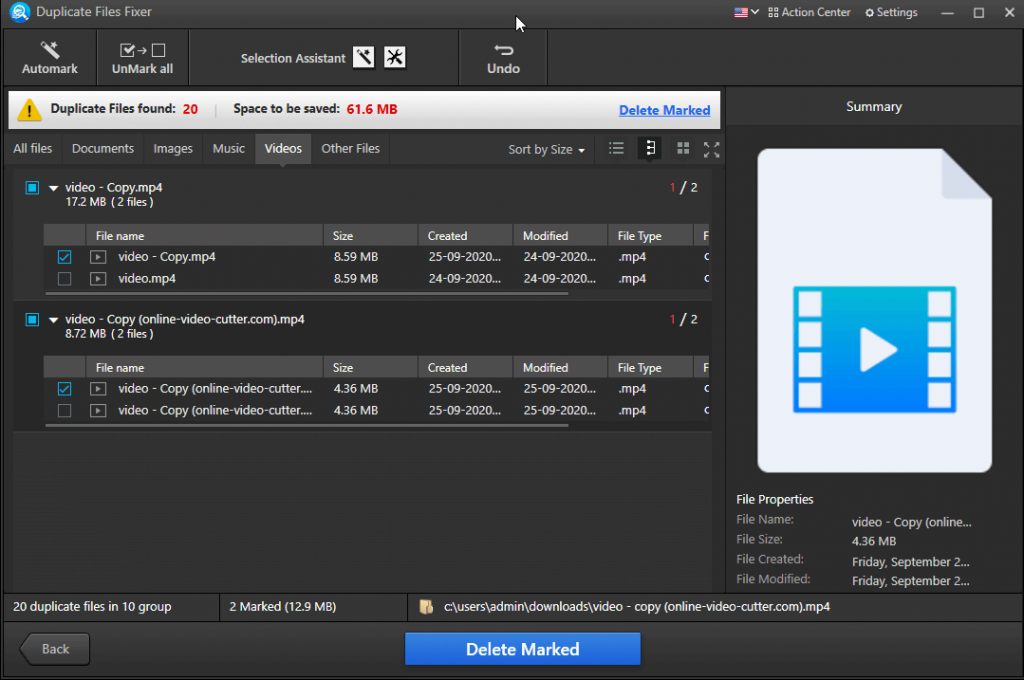Open Action Center
The width and height of the screenshot is (1024, 680).
[x=809, y=12]
